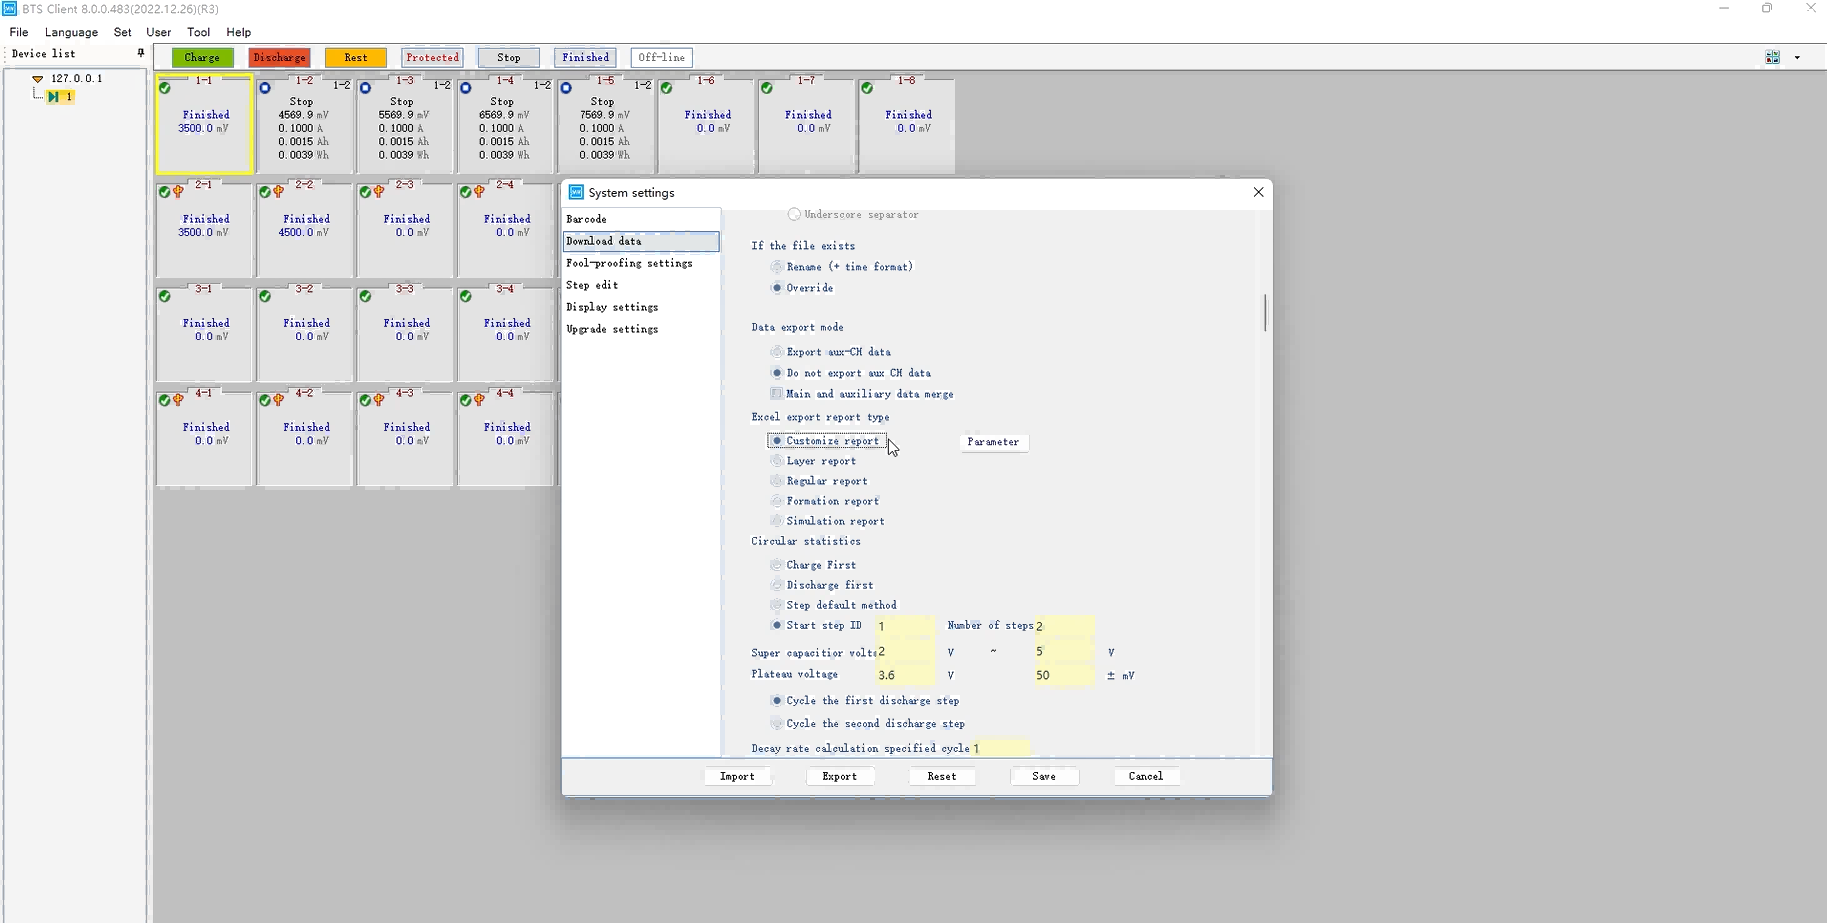Click the orange thermometer icon on channel 4-3
1845x923 pixels.
click(379, 400)
